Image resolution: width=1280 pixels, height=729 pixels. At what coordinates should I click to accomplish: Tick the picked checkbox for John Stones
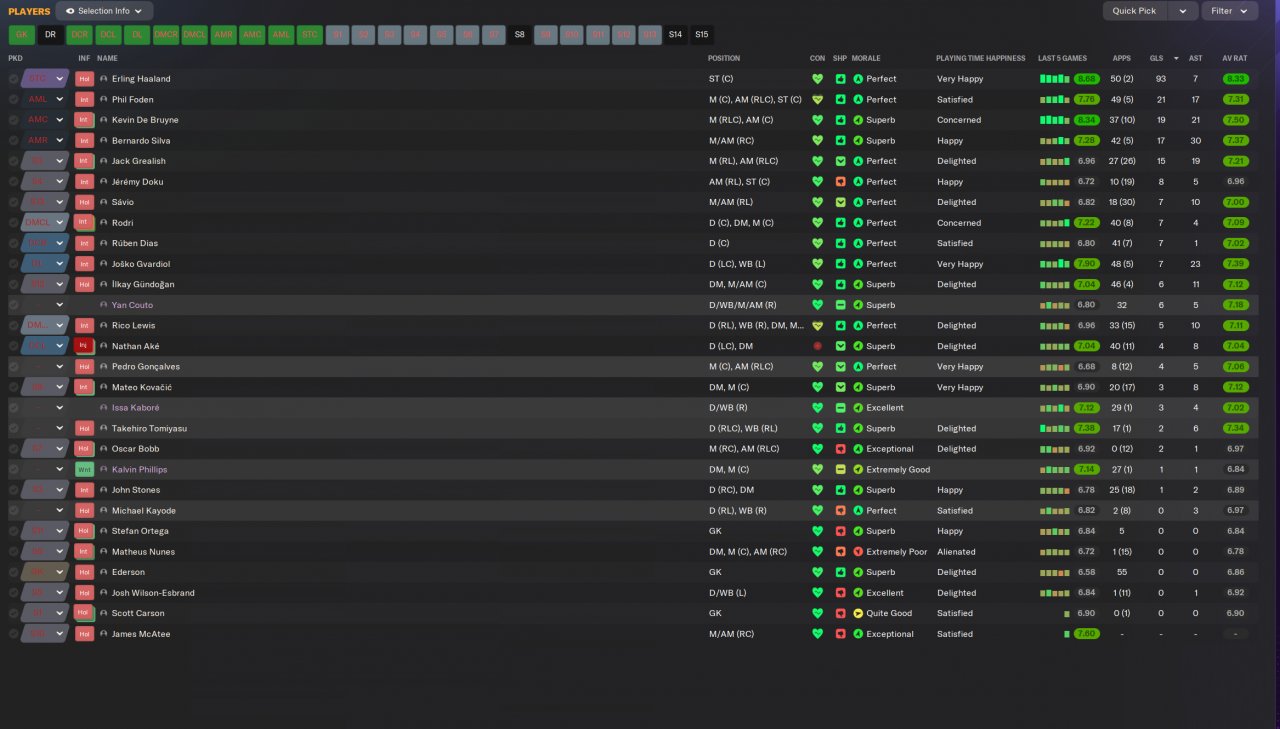[x=14, y=490]
